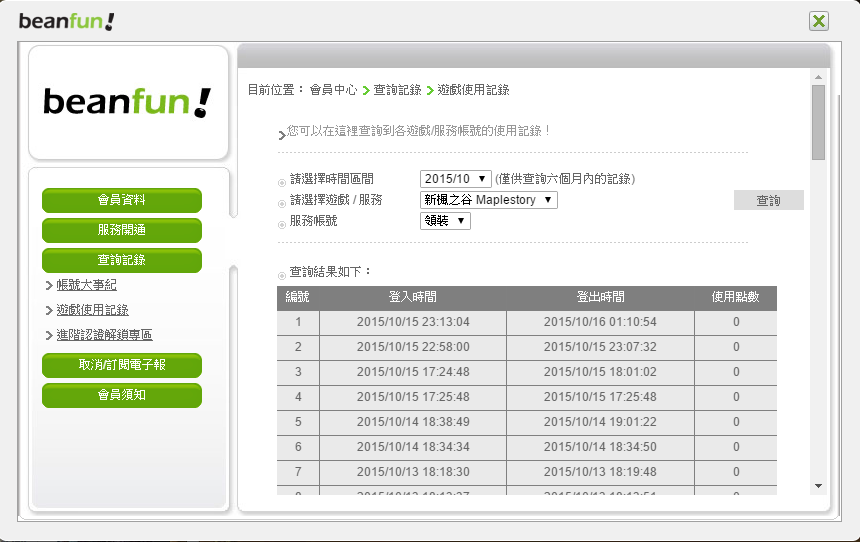Image resolution: width=860 pixels, height=542 pixels.
Task: Open the 2015/10 time period dropdown
Action: click(x=456, y=179)
